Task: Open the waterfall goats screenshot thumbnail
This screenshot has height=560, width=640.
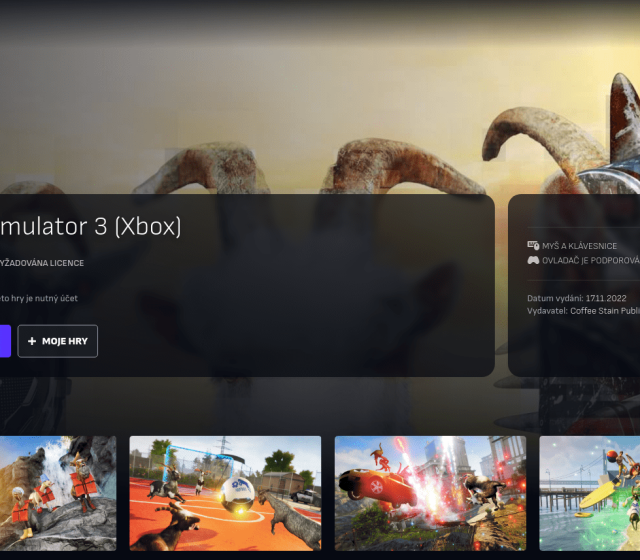Action: [x=57, y=493]
